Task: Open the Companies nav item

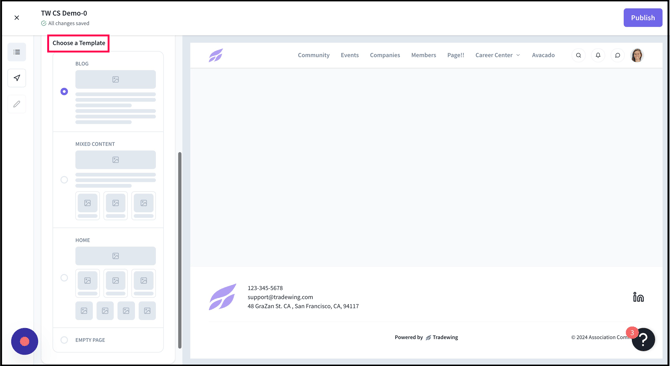Action: click(385, 55)
